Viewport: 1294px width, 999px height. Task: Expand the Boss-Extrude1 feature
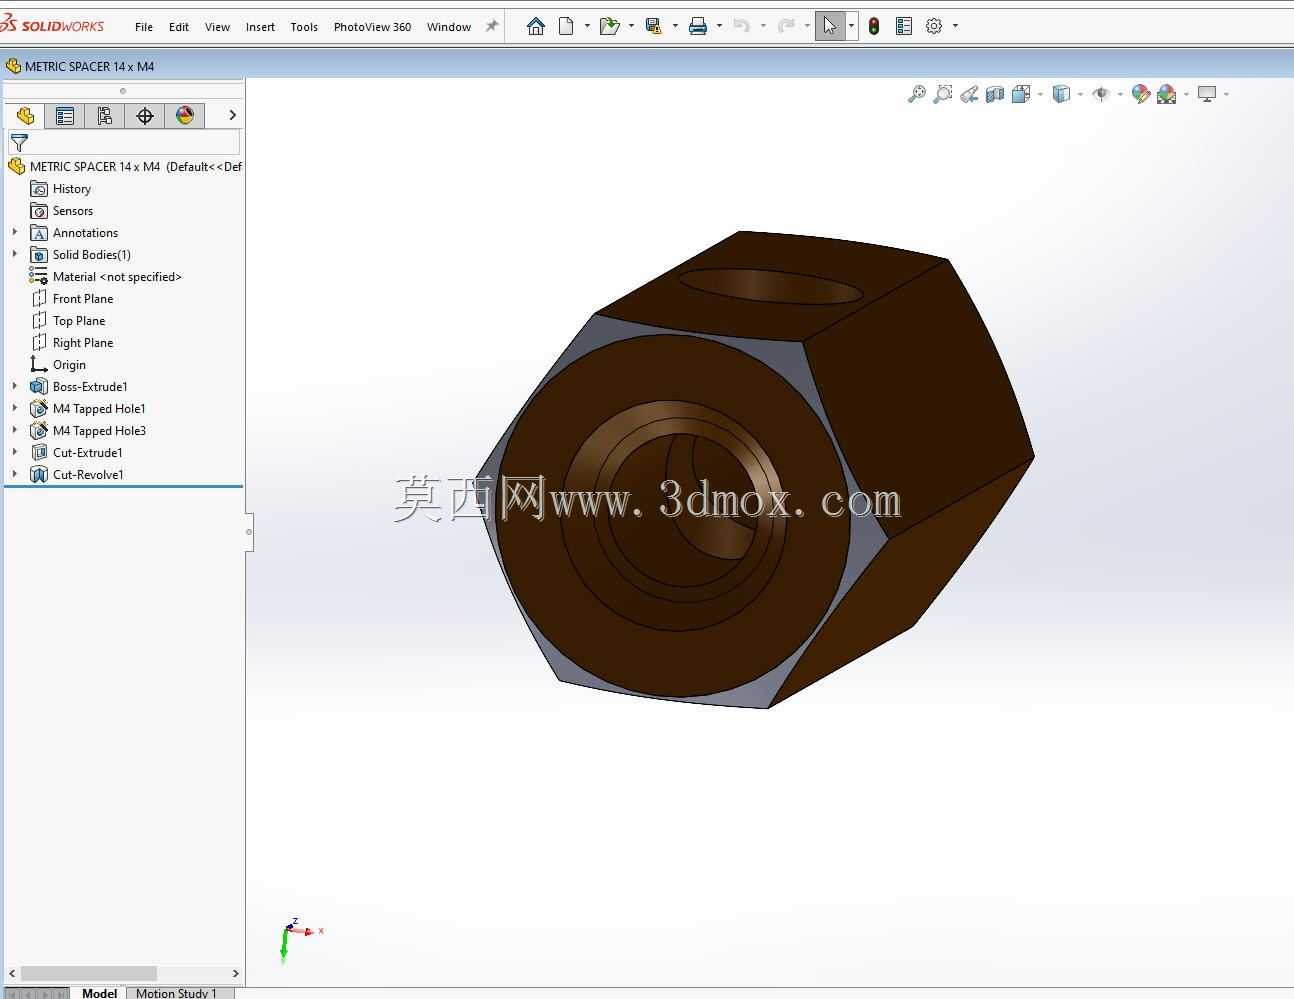(x=15, y=386)
